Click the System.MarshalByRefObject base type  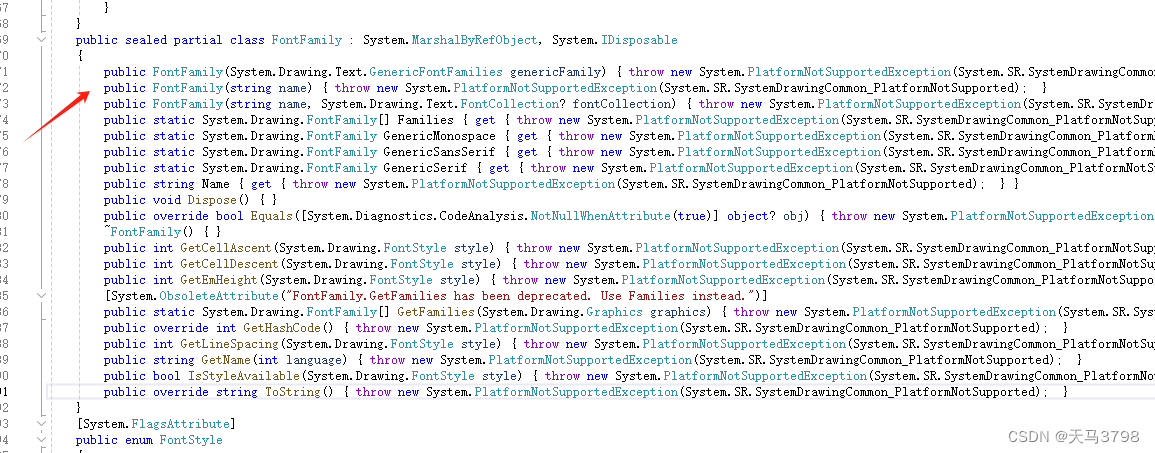tap(452, 40)
